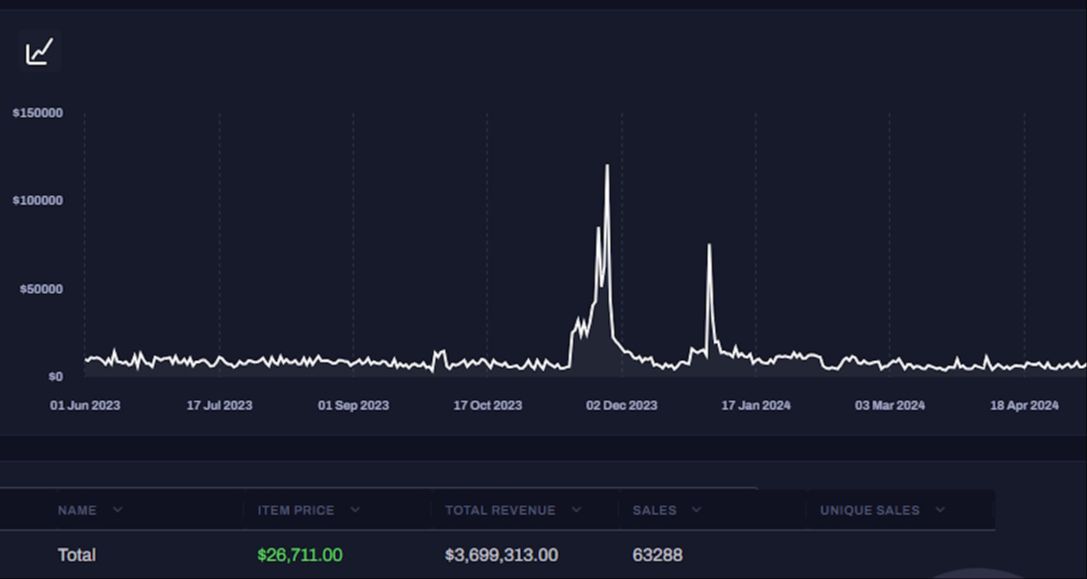This screenshot has height=579, width=1087.
Task: Click the $150000 y-axis label
Action: (x=37, y=112)
